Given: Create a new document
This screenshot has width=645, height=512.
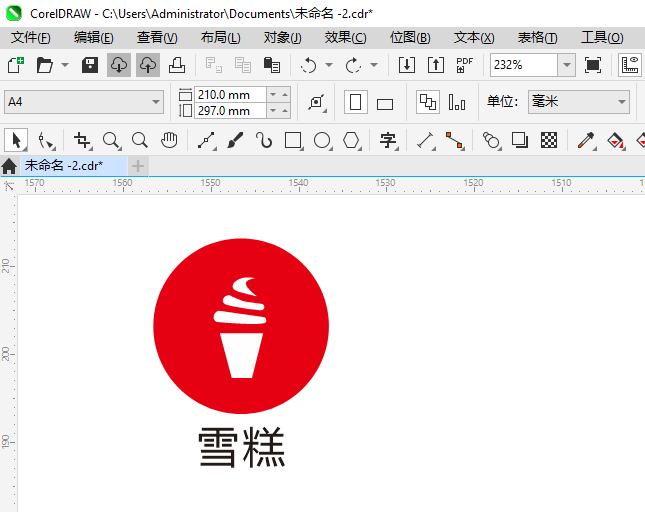Looking at the screenshot, I should pyautogui.click(x=16, y=65).
